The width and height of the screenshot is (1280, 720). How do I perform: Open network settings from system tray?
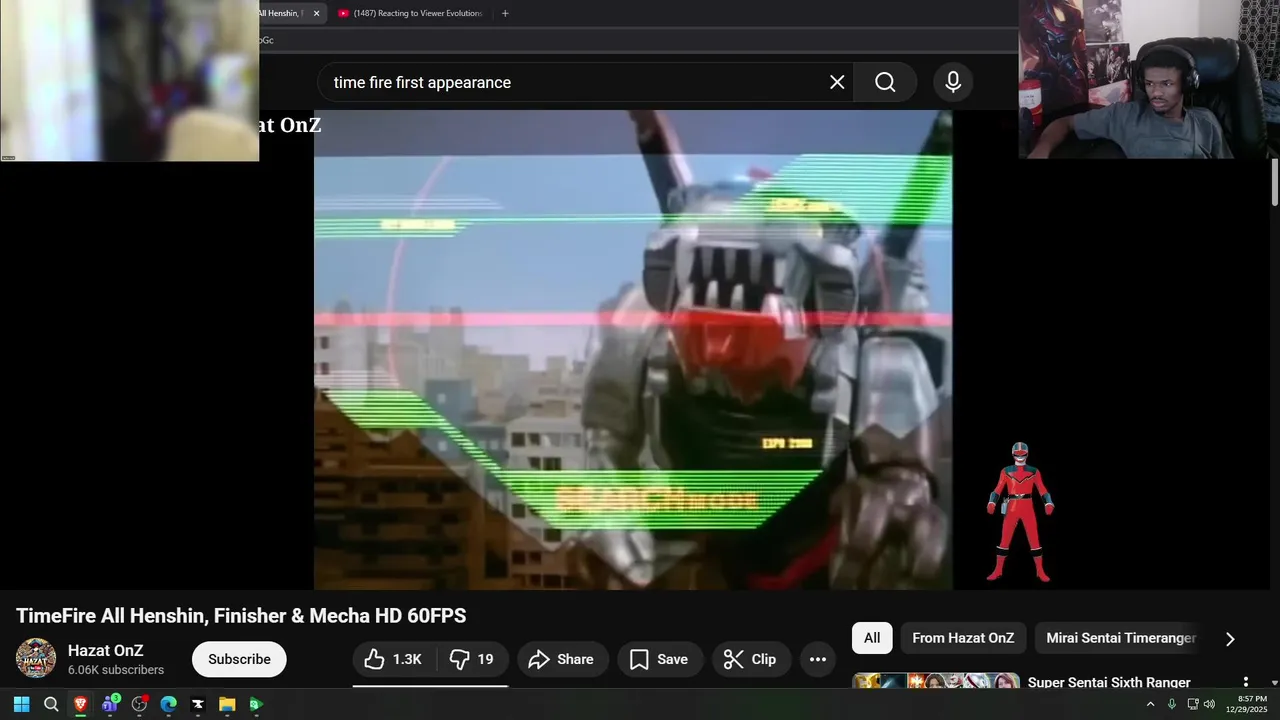[1193, 704]
